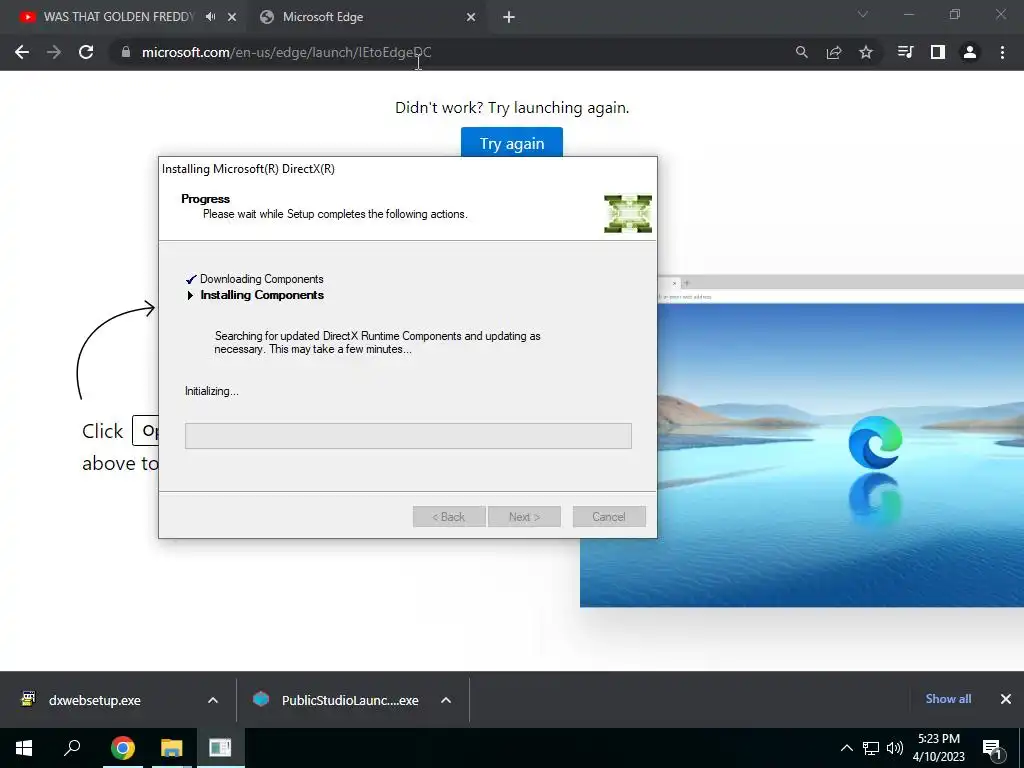Close the Microsoft Edge tab
This screenshot has height=768, width=1024.
(x=471, y=17)
